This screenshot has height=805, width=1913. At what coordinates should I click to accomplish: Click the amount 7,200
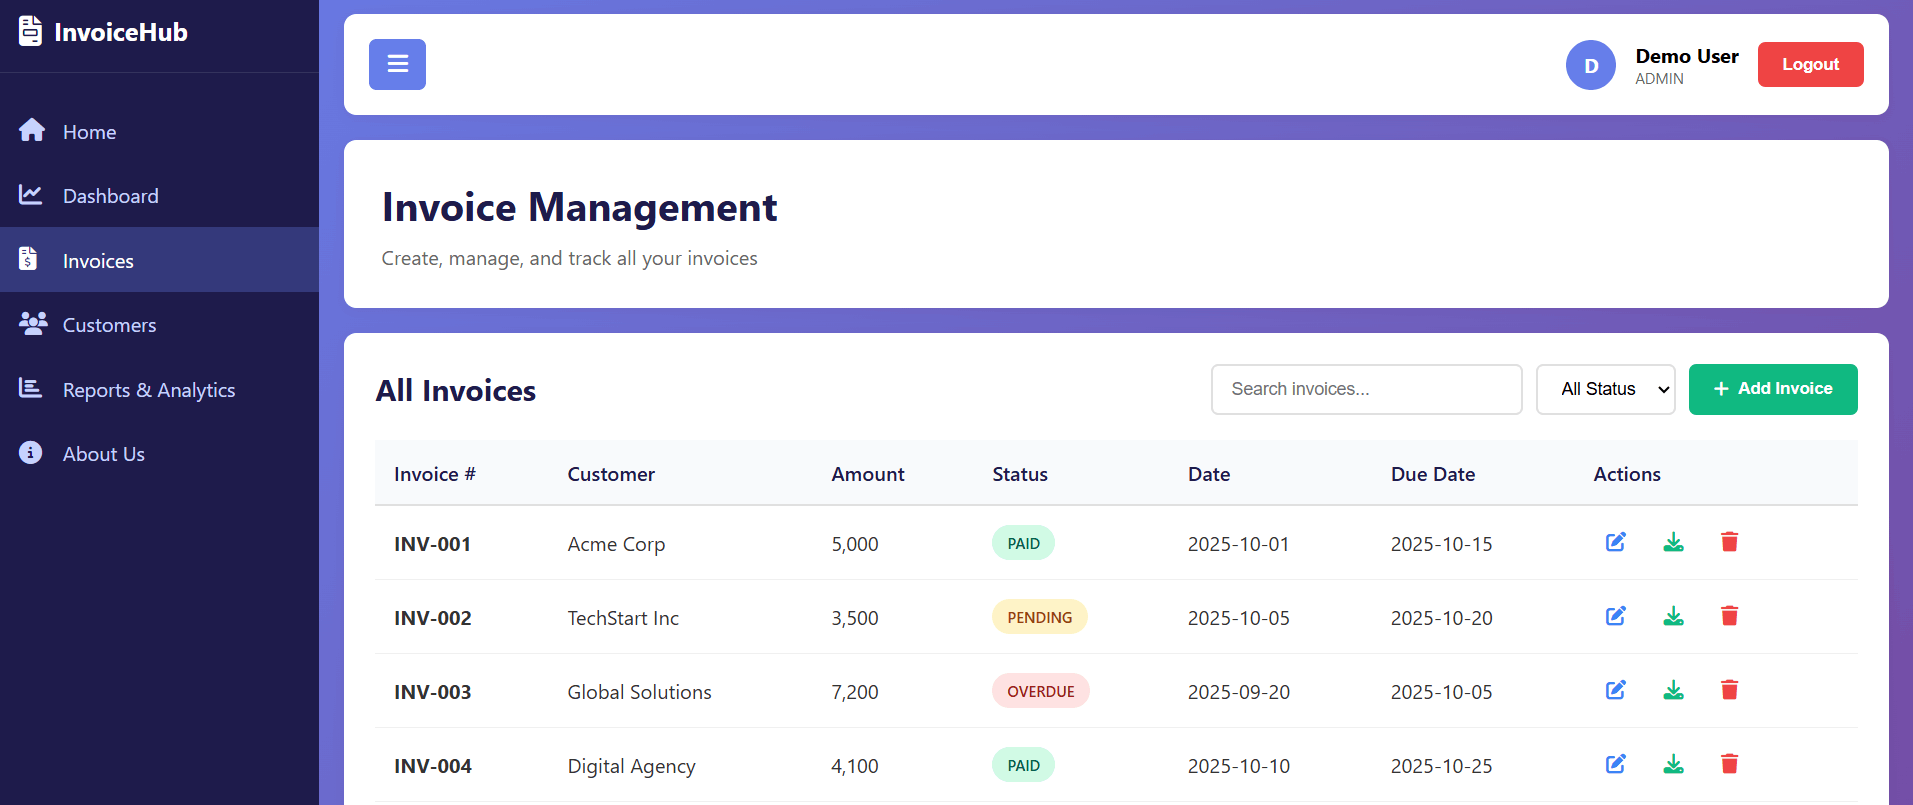pos(855,692)
